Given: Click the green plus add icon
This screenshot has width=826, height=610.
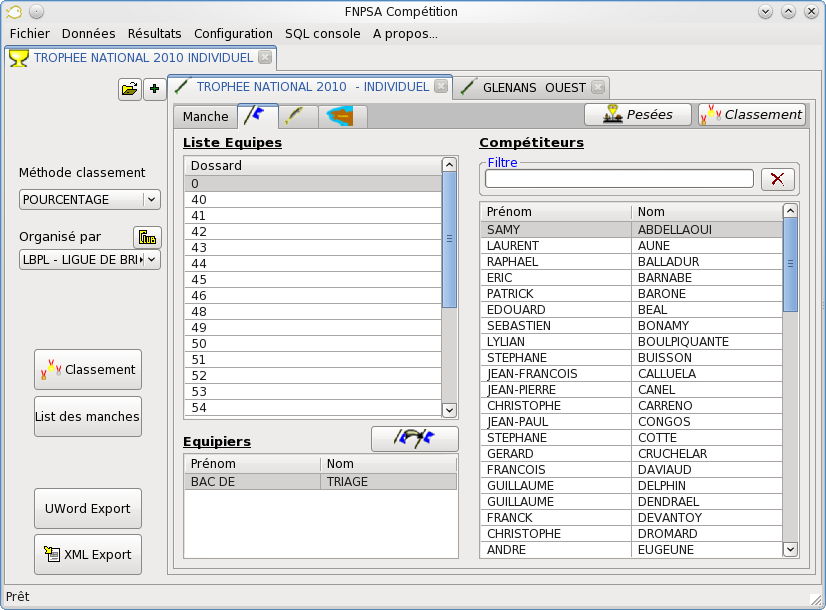Looking at the screenshot, I should pos(154,89).
